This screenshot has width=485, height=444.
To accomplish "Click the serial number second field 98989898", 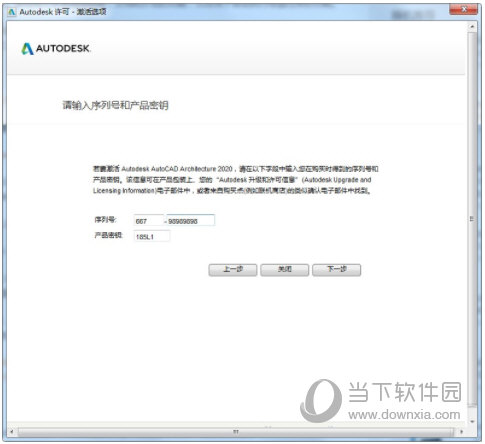I will coord(191,220).
